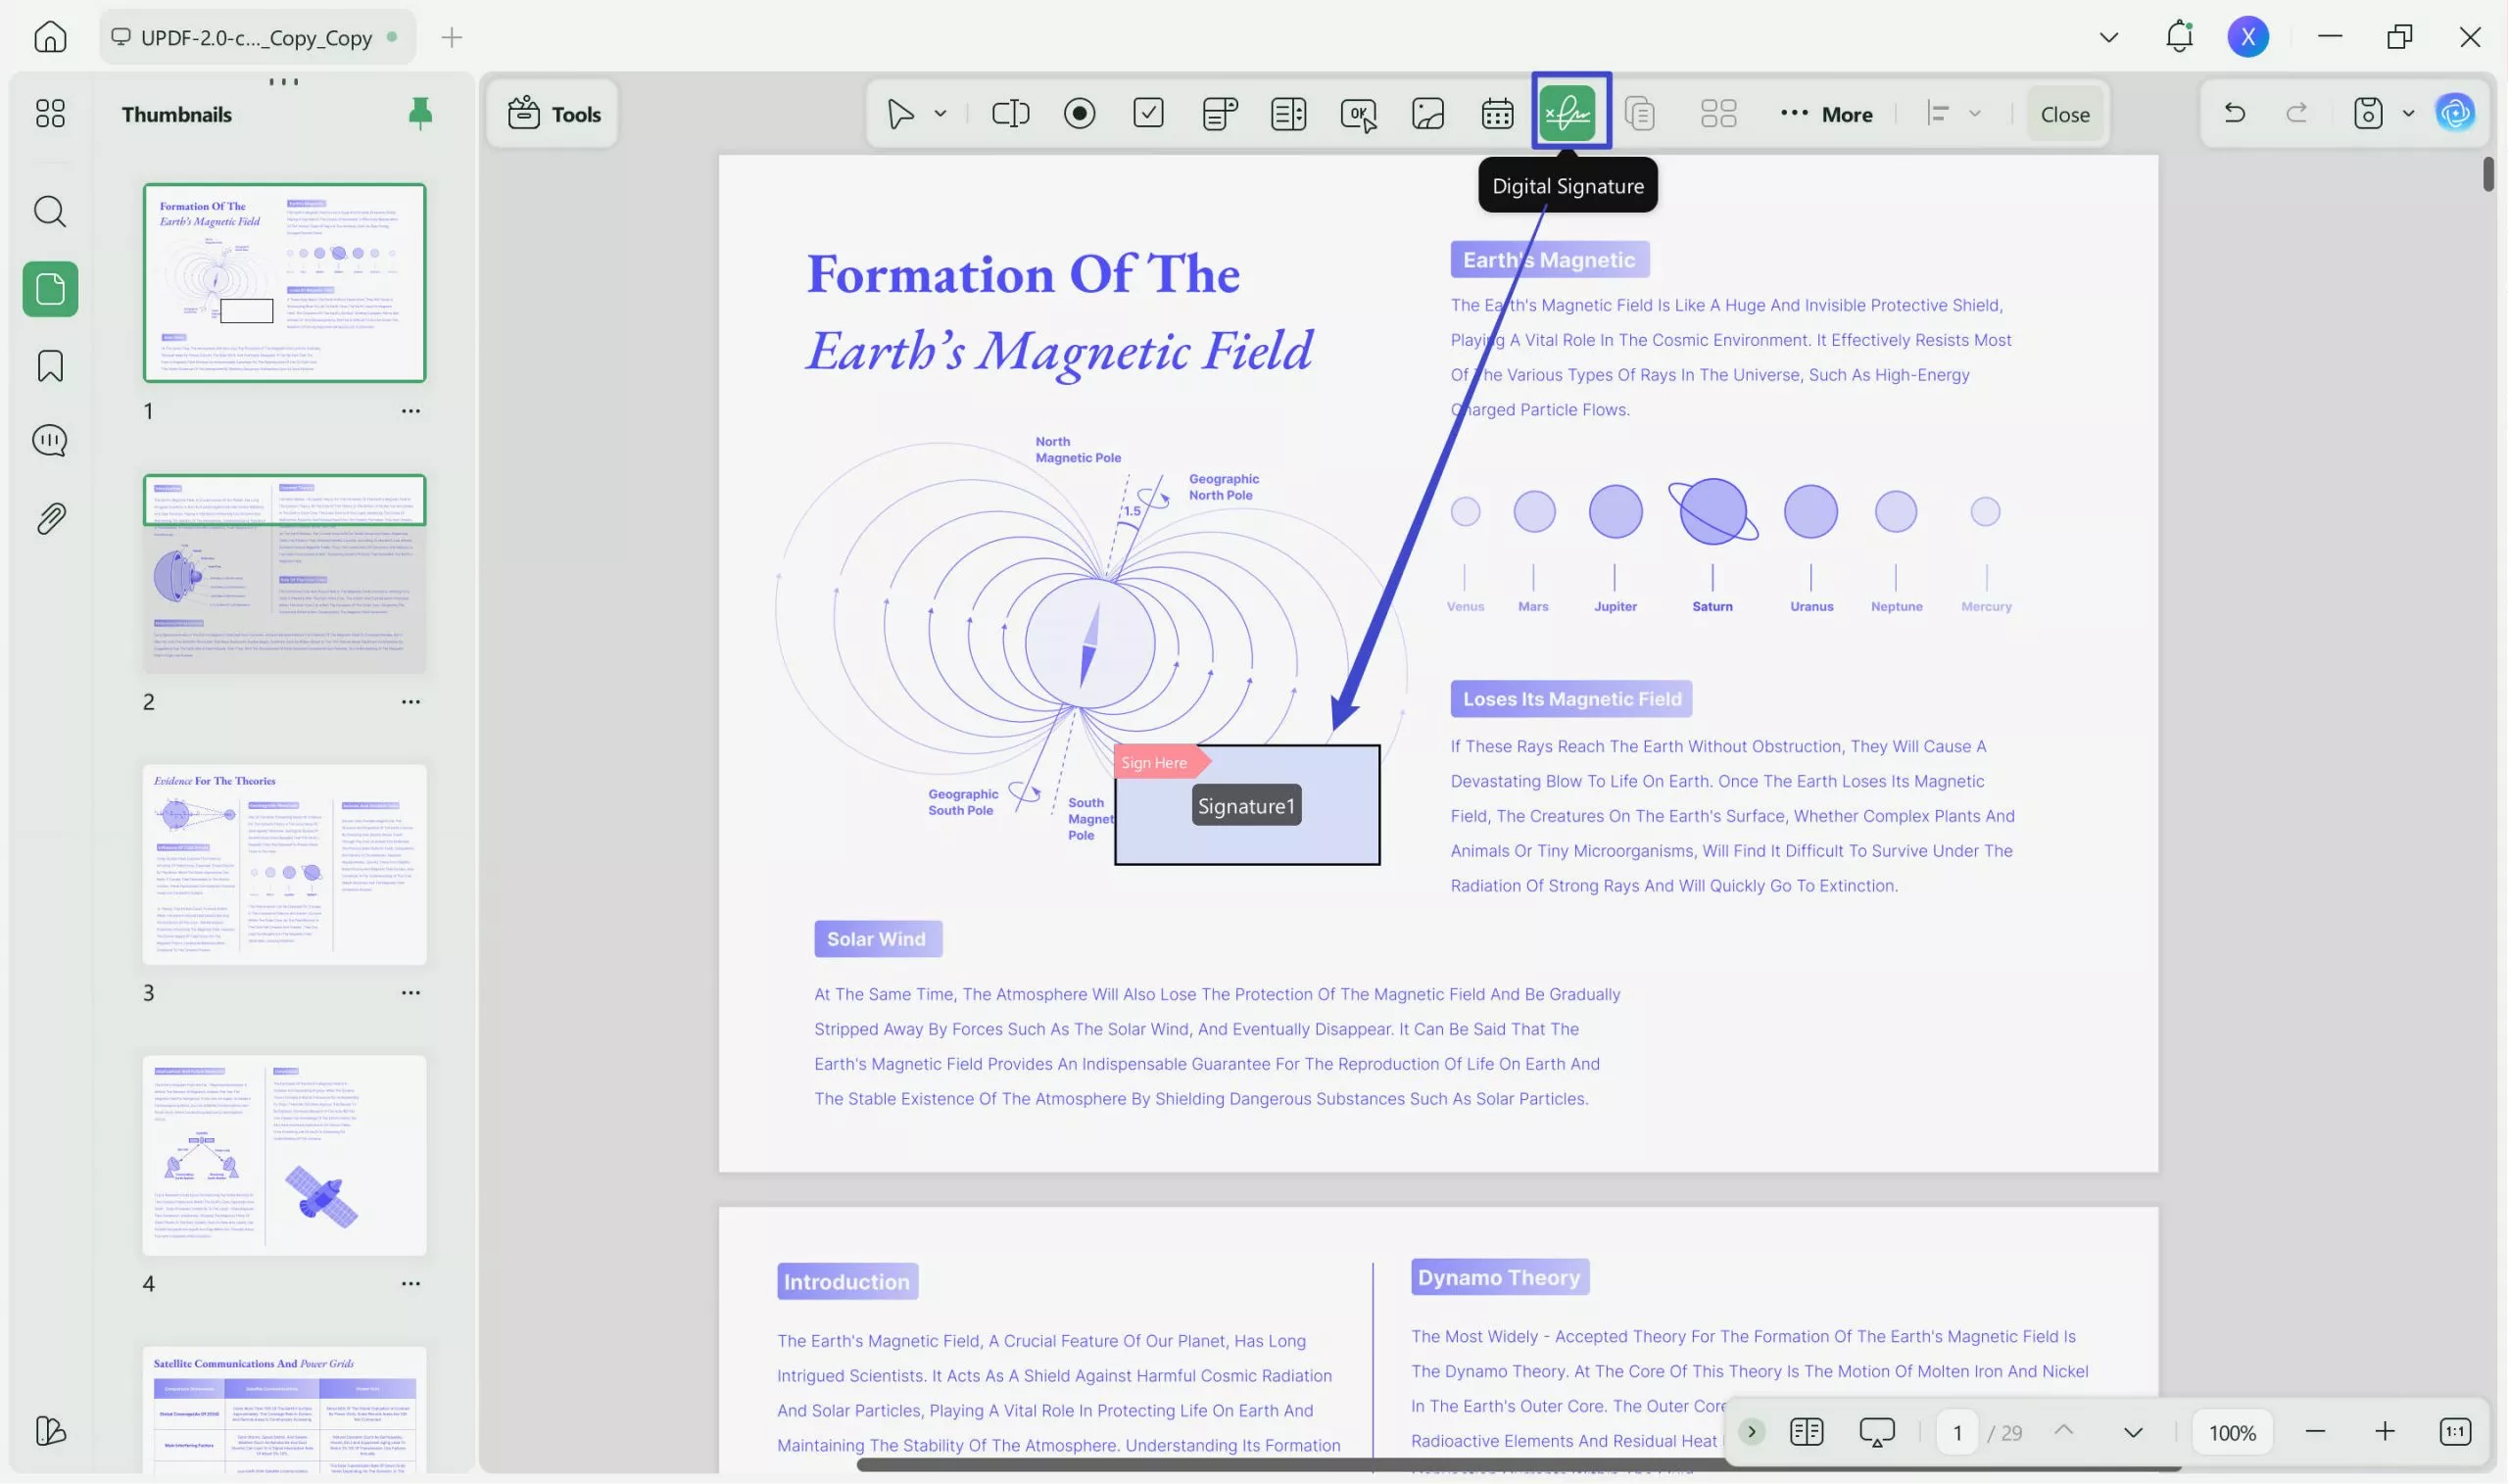
Task: Switch to the UPDF-2.0 document tab
Action: pos(256,38)
